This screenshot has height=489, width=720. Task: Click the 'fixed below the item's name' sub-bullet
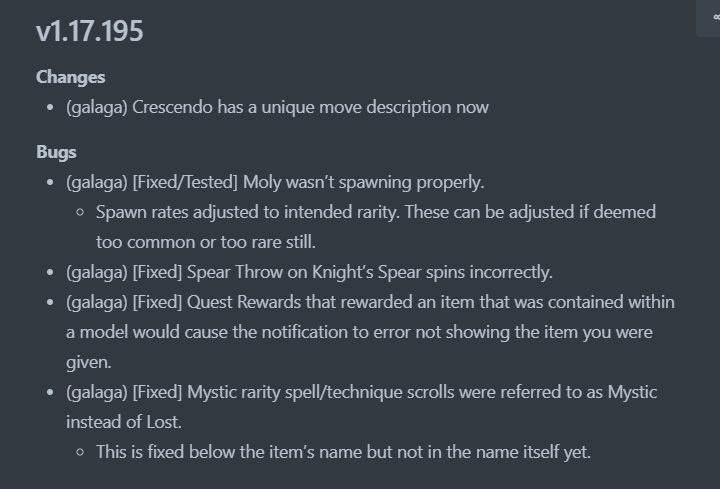(x=343, y=452)
